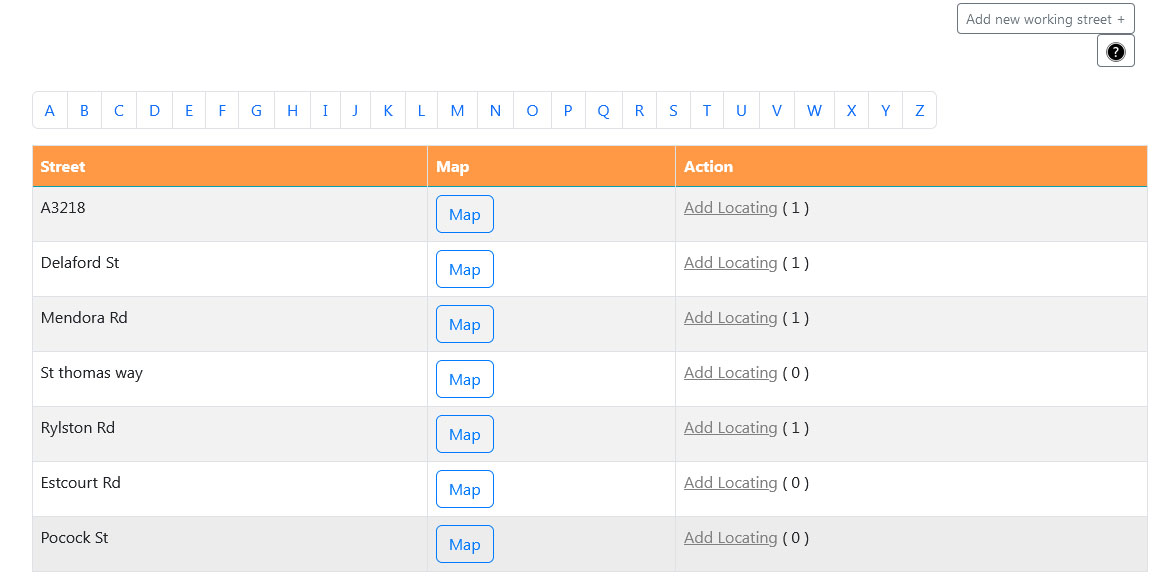Open Map for Pocock St
Viewport: 1176px width, 588px height.
coord(465,544)
